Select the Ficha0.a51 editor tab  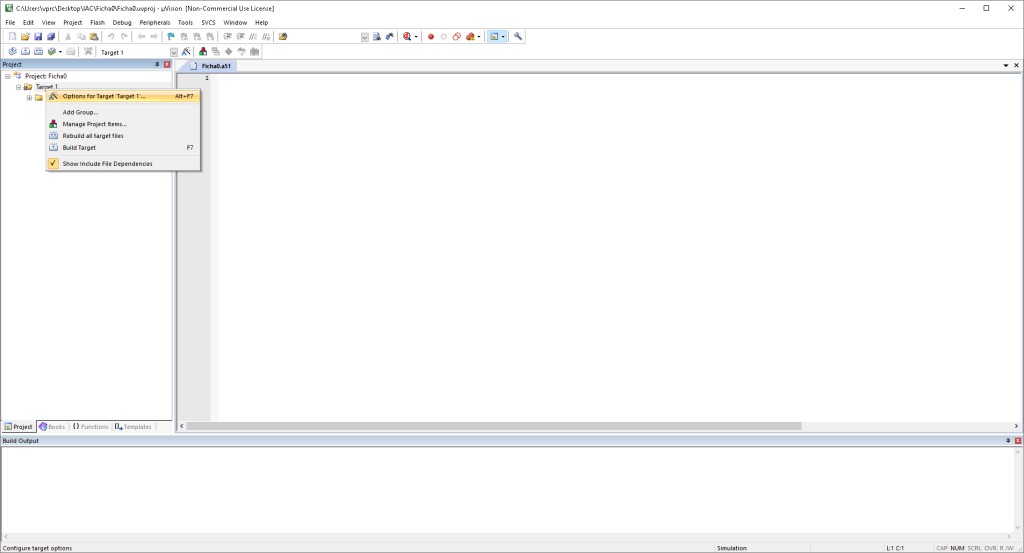point(214,65)
